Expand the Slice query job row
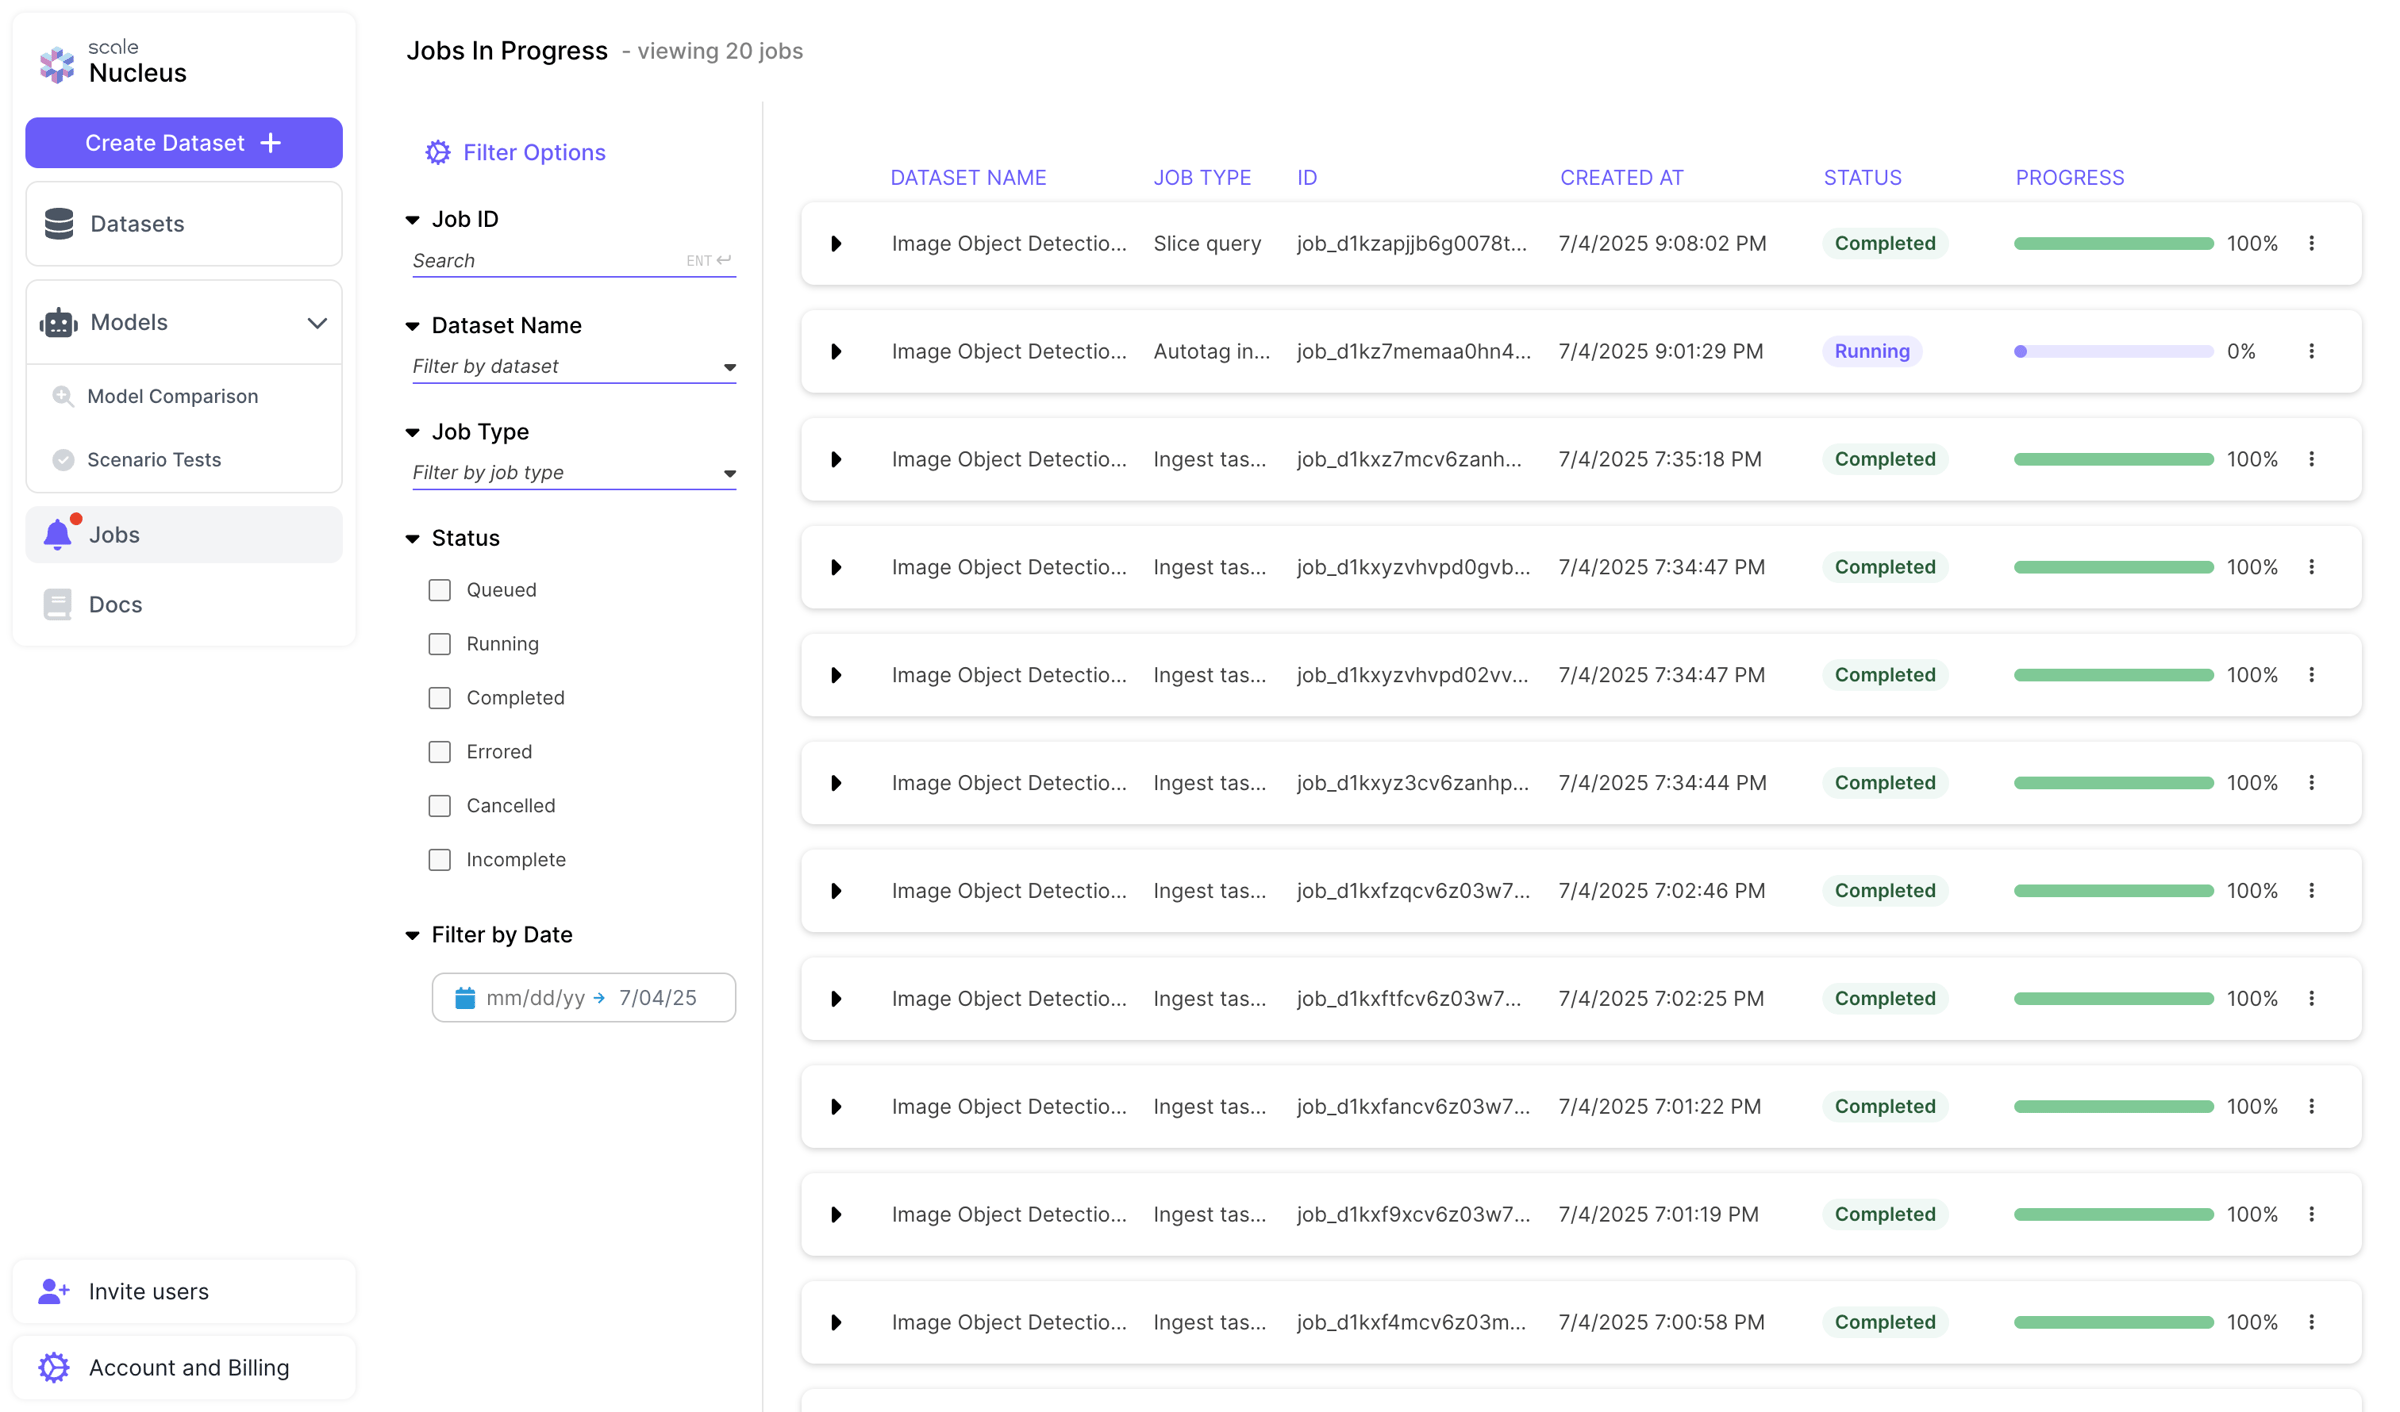2400x1412 pixels. (837, 244)
